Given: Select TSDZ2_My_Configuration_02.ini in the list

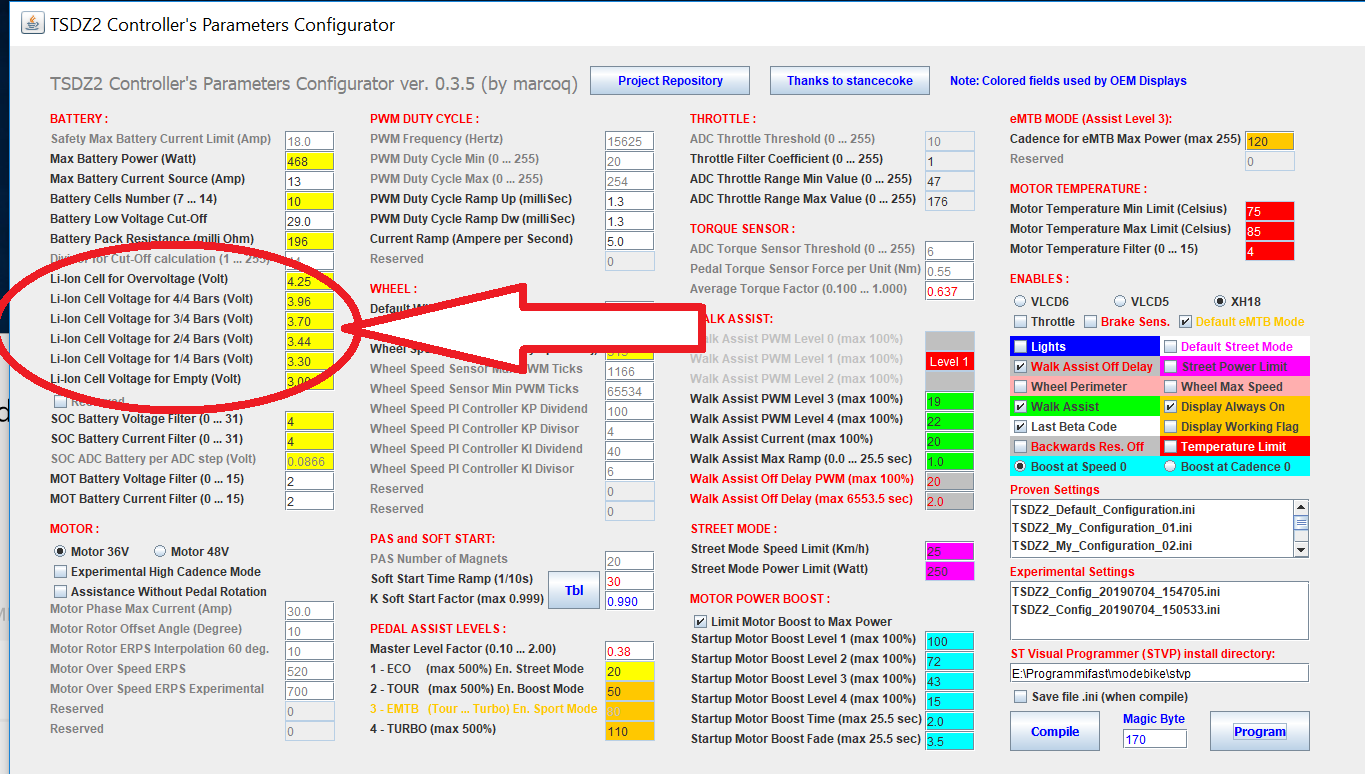Looking at the screenshot, I should click(x=1101, y=546).
